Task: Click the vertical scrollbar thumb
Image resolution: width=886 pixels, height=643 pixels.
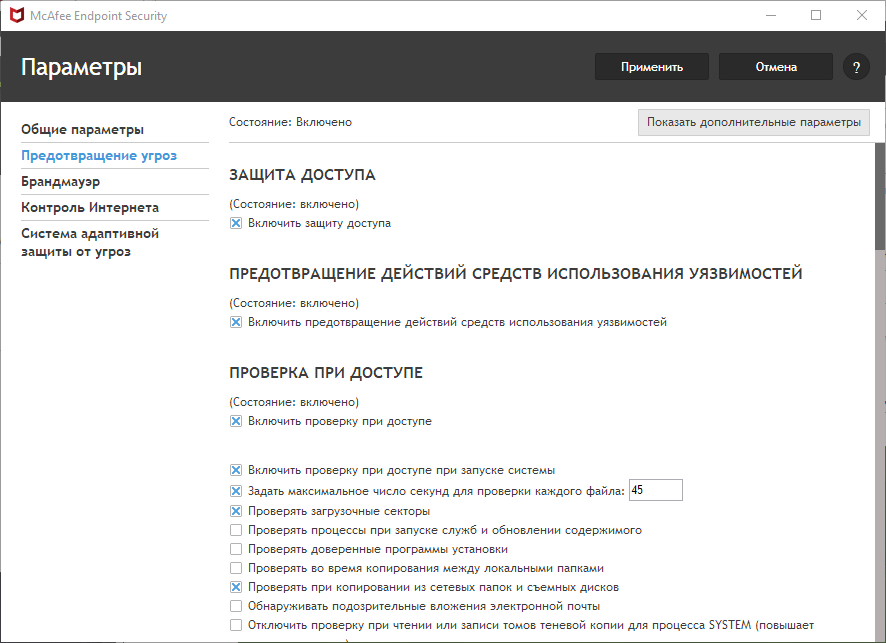Action: coord(880,197)
